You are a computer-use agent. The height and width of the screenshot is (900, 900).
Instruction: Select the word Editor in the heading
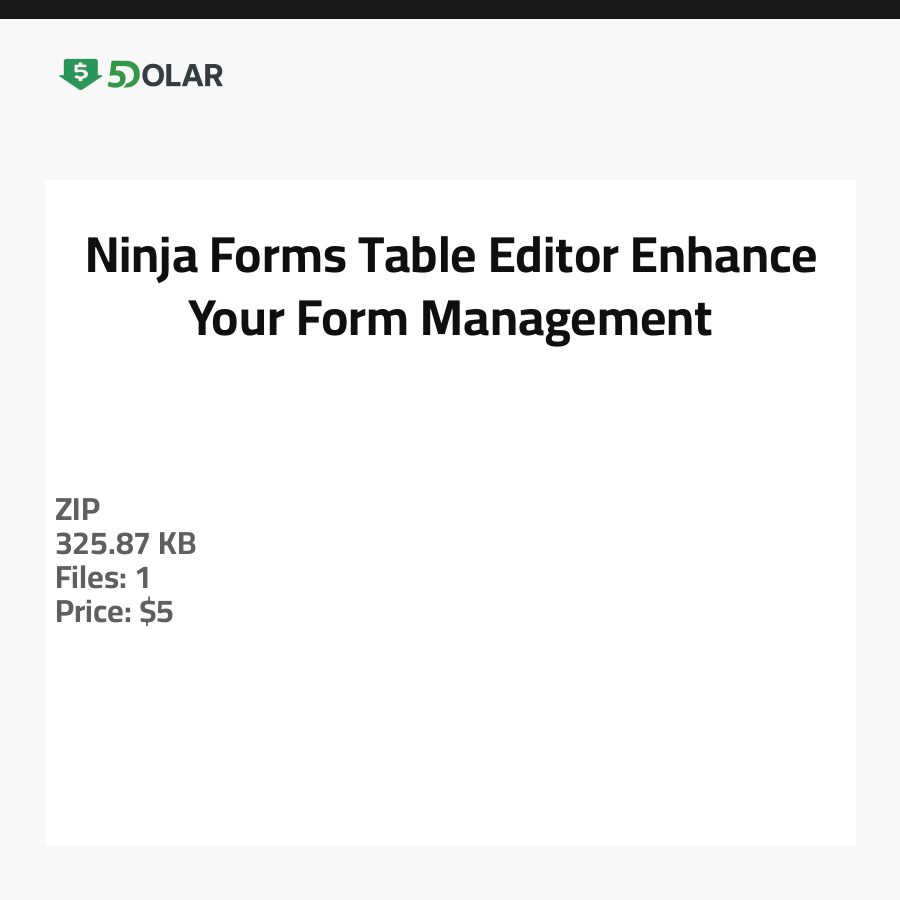pyautogui.click(x=555, y=257)
